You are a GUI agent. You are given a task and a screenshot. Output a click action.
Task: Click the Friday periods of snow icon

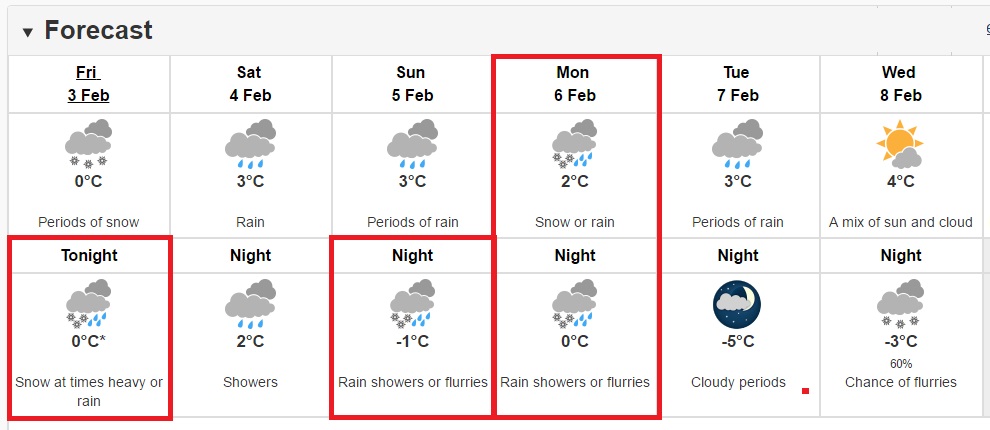[88, 144]
